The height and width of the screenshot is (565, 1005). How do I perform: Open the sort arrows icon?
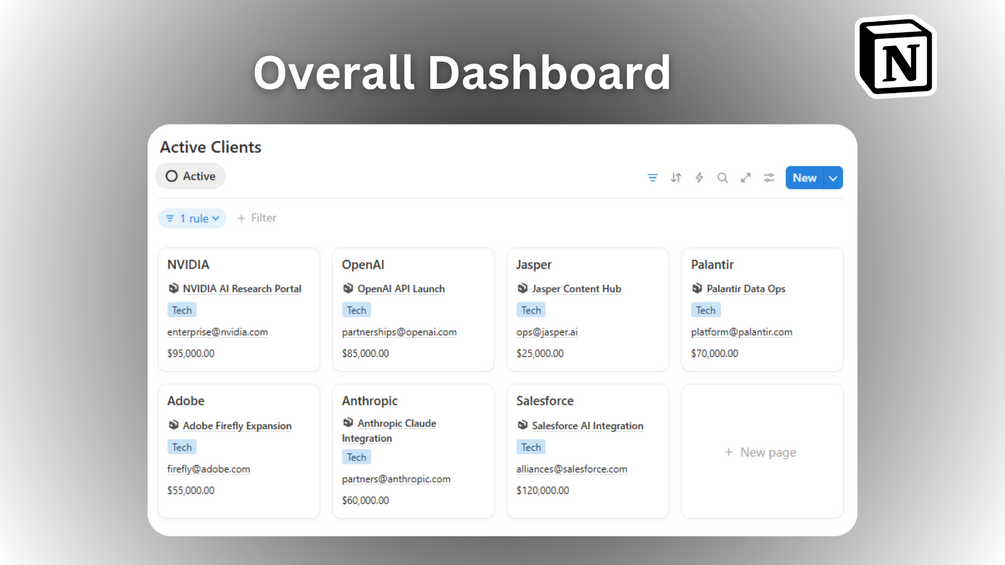676,178
